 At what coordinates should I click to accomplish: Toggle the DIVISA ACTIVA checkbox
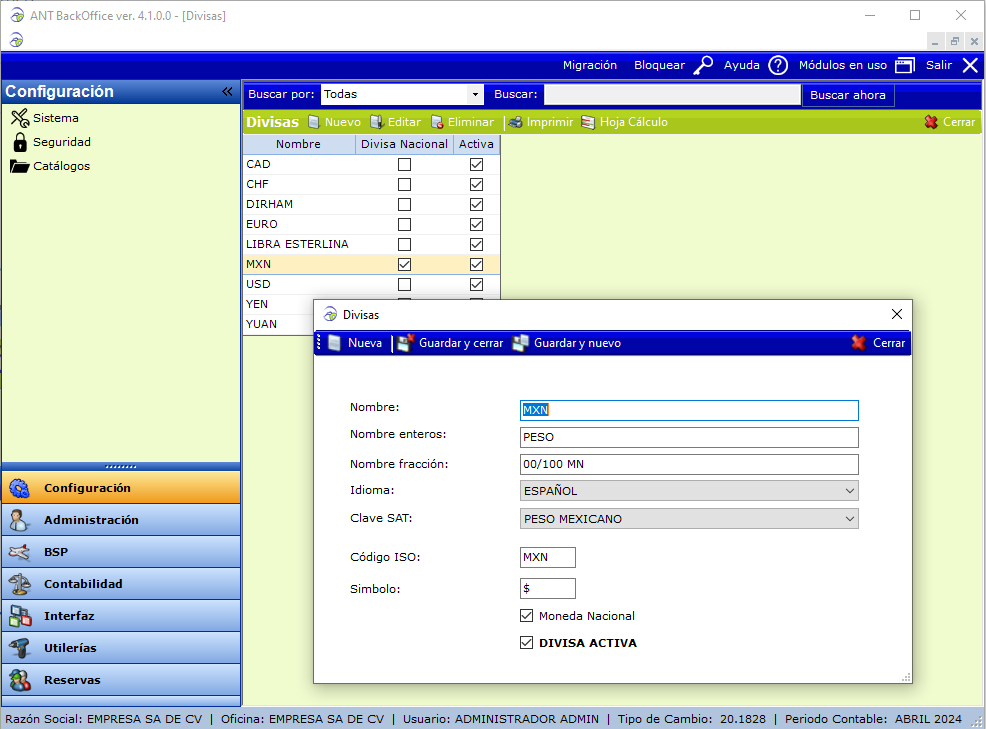(527, 643)
